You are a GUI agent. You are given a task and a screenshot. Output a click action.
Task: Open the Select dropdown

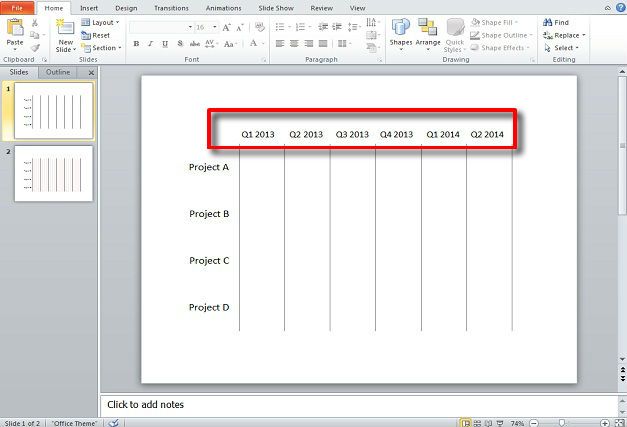[x=563, y=48]
